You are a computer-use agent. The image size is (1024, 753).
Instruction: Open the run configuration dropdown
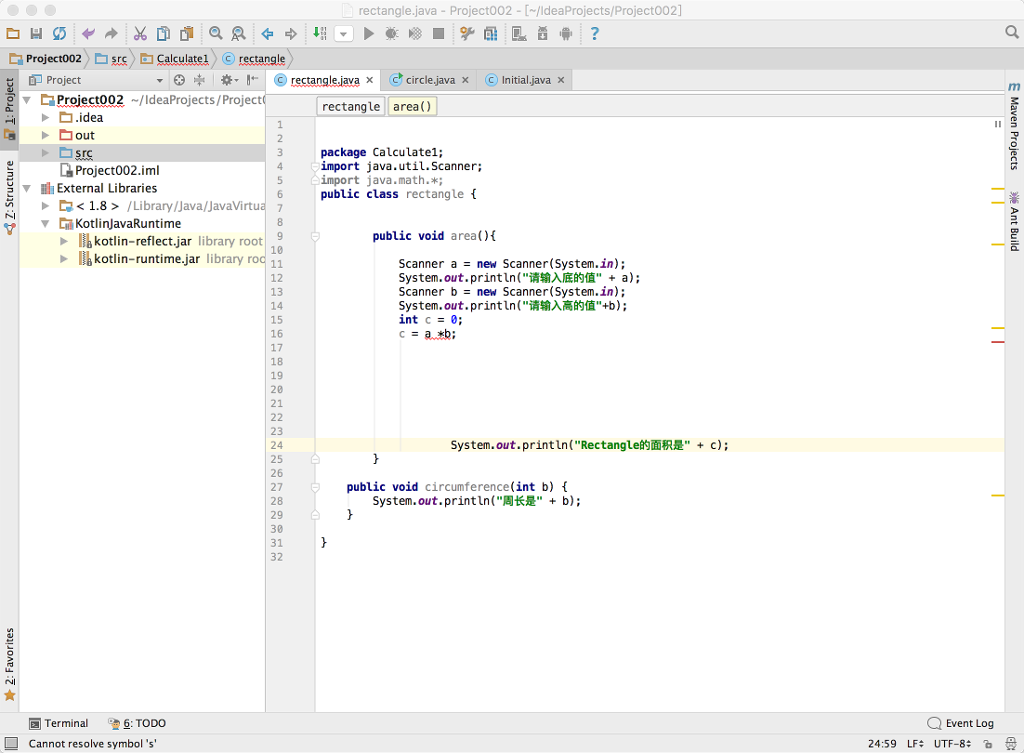point(344,34)
